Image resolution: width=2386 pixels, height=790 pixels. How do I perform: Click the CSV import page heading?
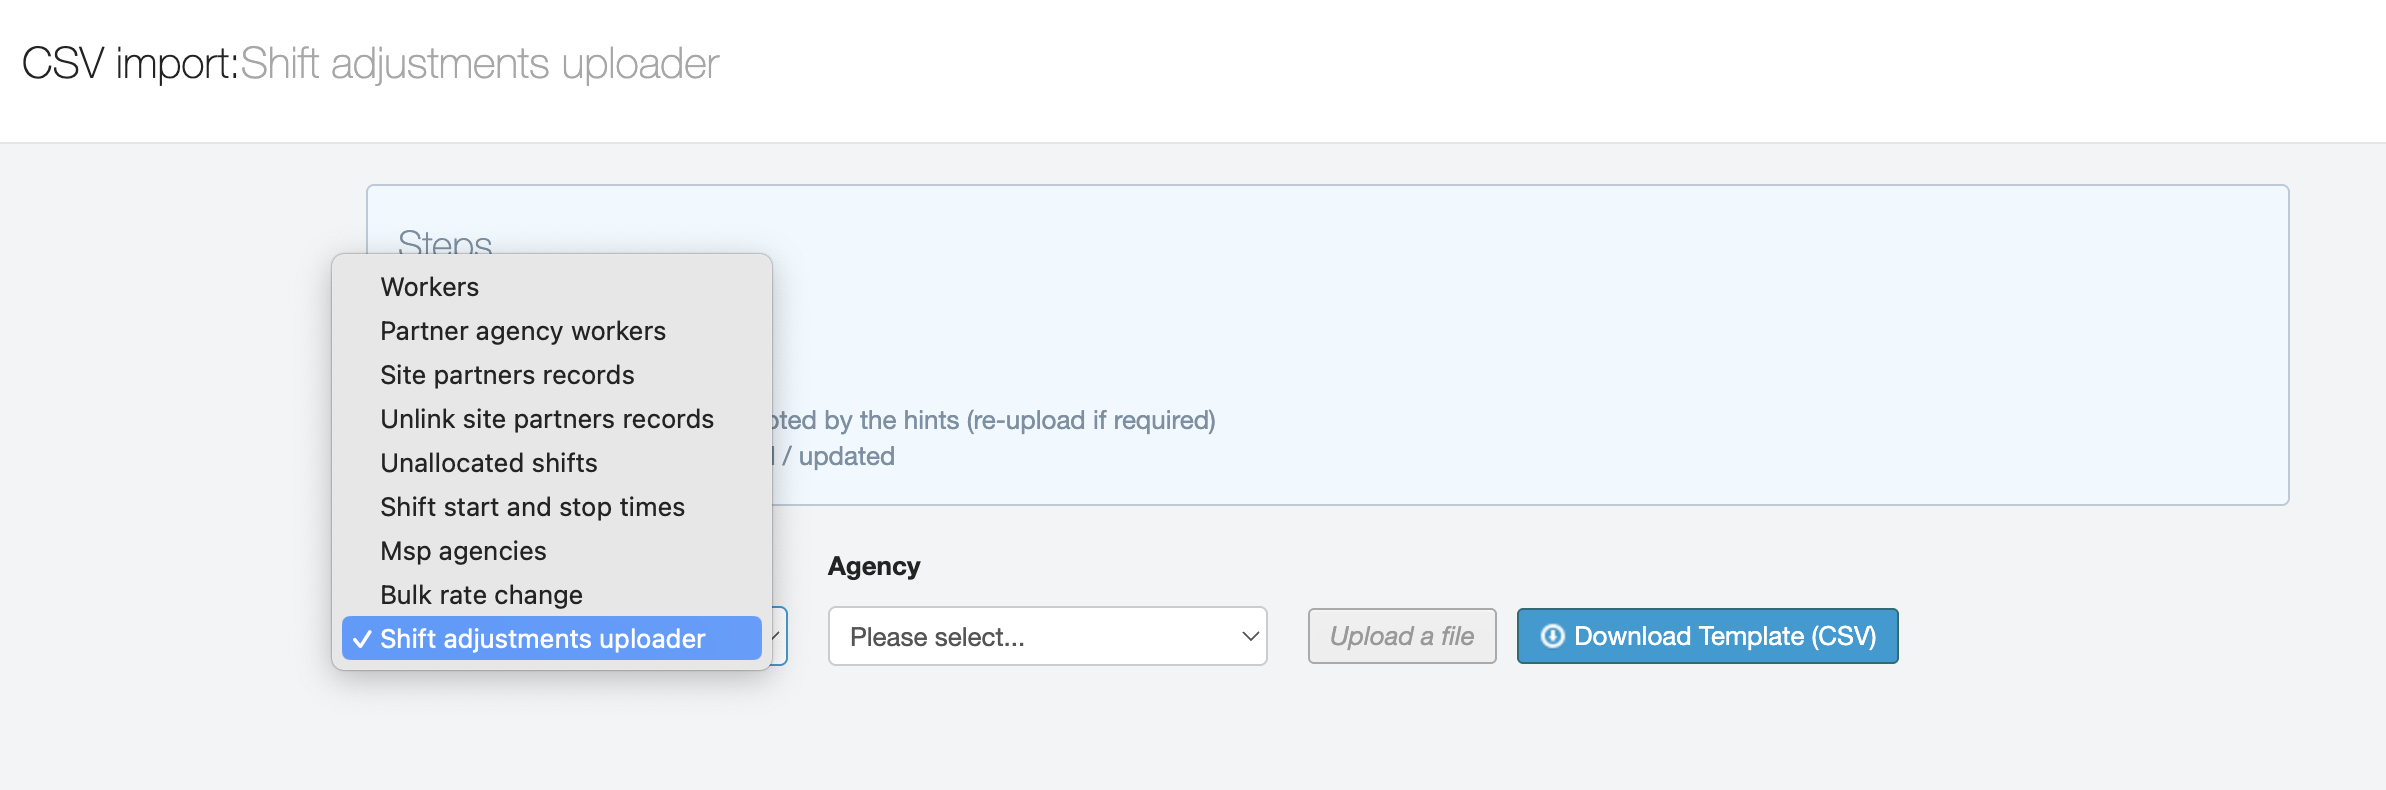(x=370, y=64)
